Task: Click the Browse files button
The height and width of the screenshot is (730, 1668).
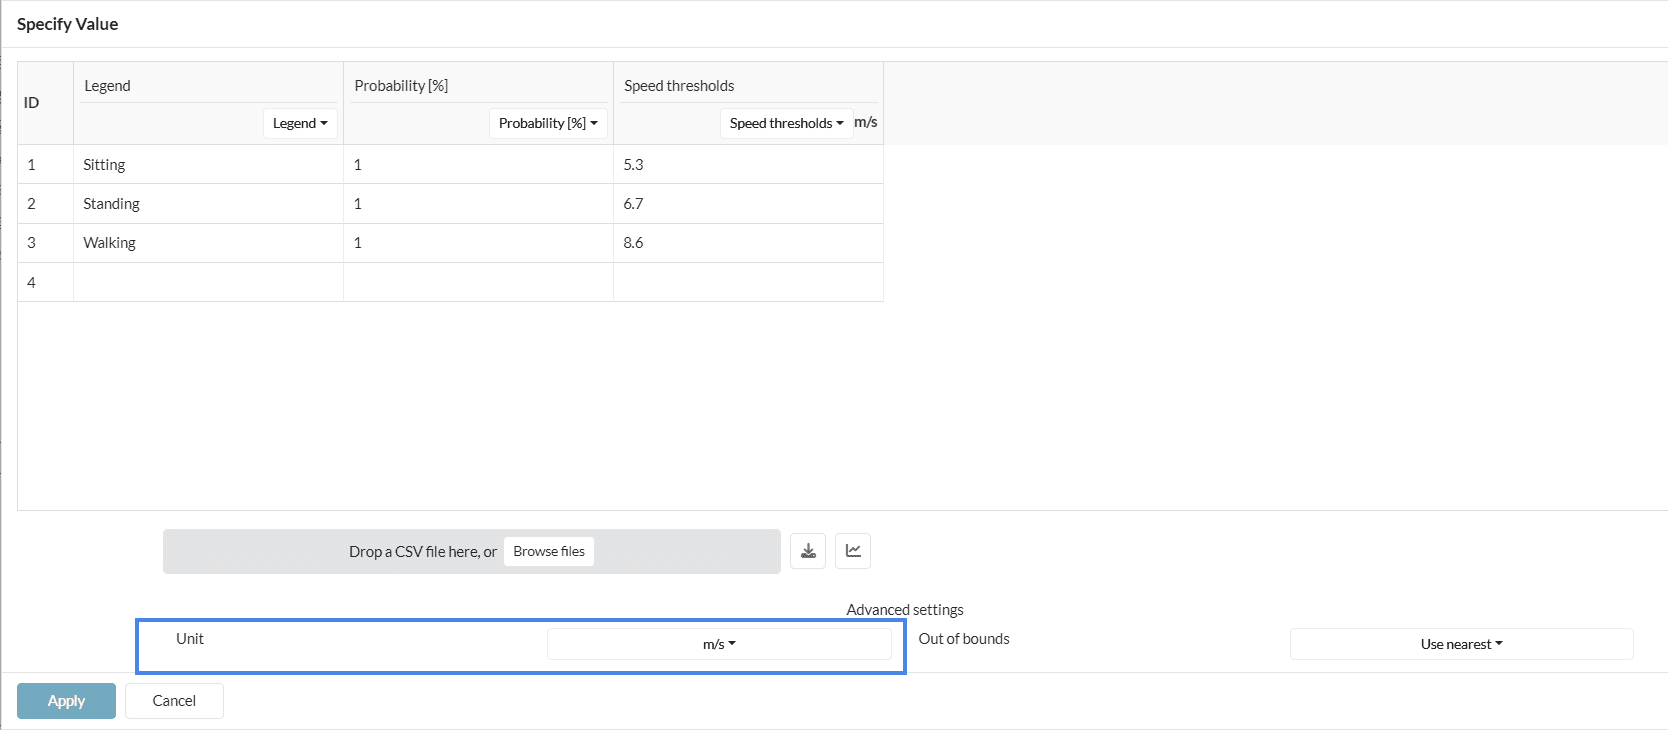Action: coord(549,551)
